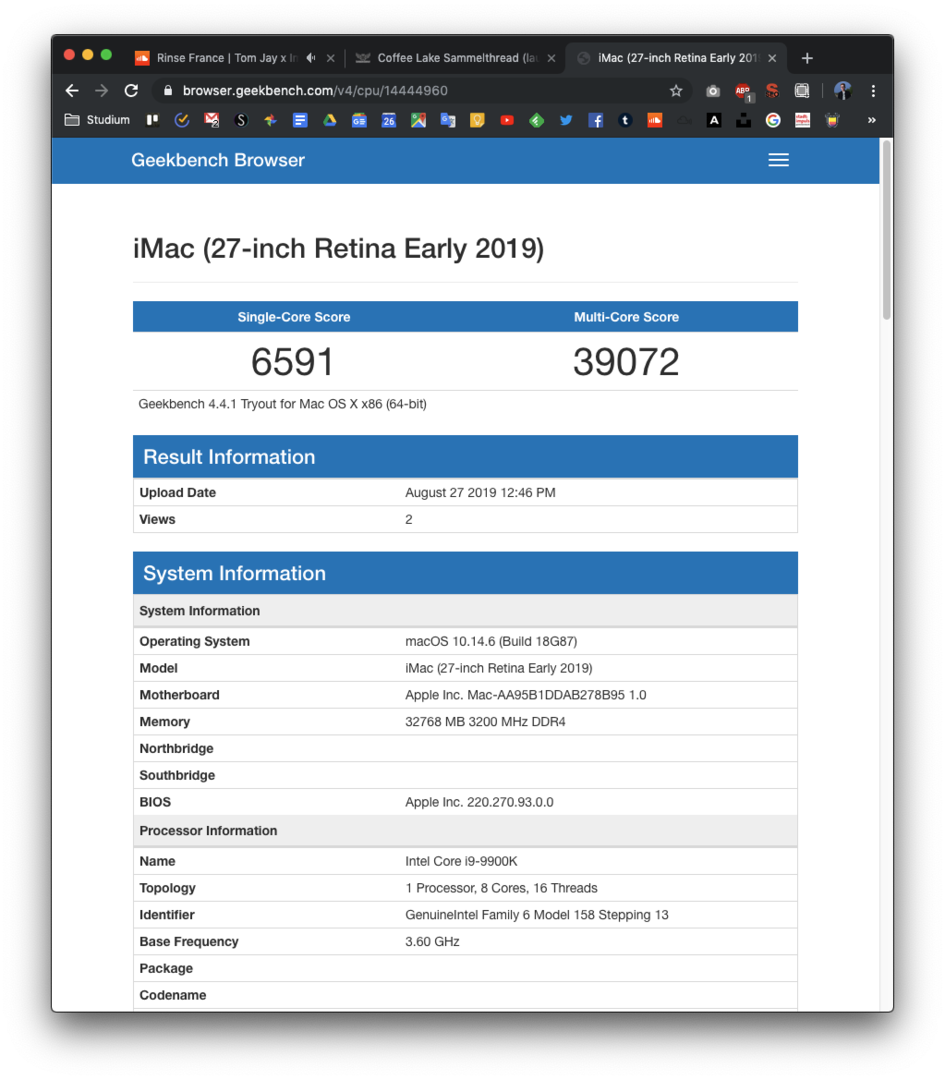This screenshot has width=945, height=1080.
Task: Open the Google Keep bookmark
Action: [x=477, y=121]
